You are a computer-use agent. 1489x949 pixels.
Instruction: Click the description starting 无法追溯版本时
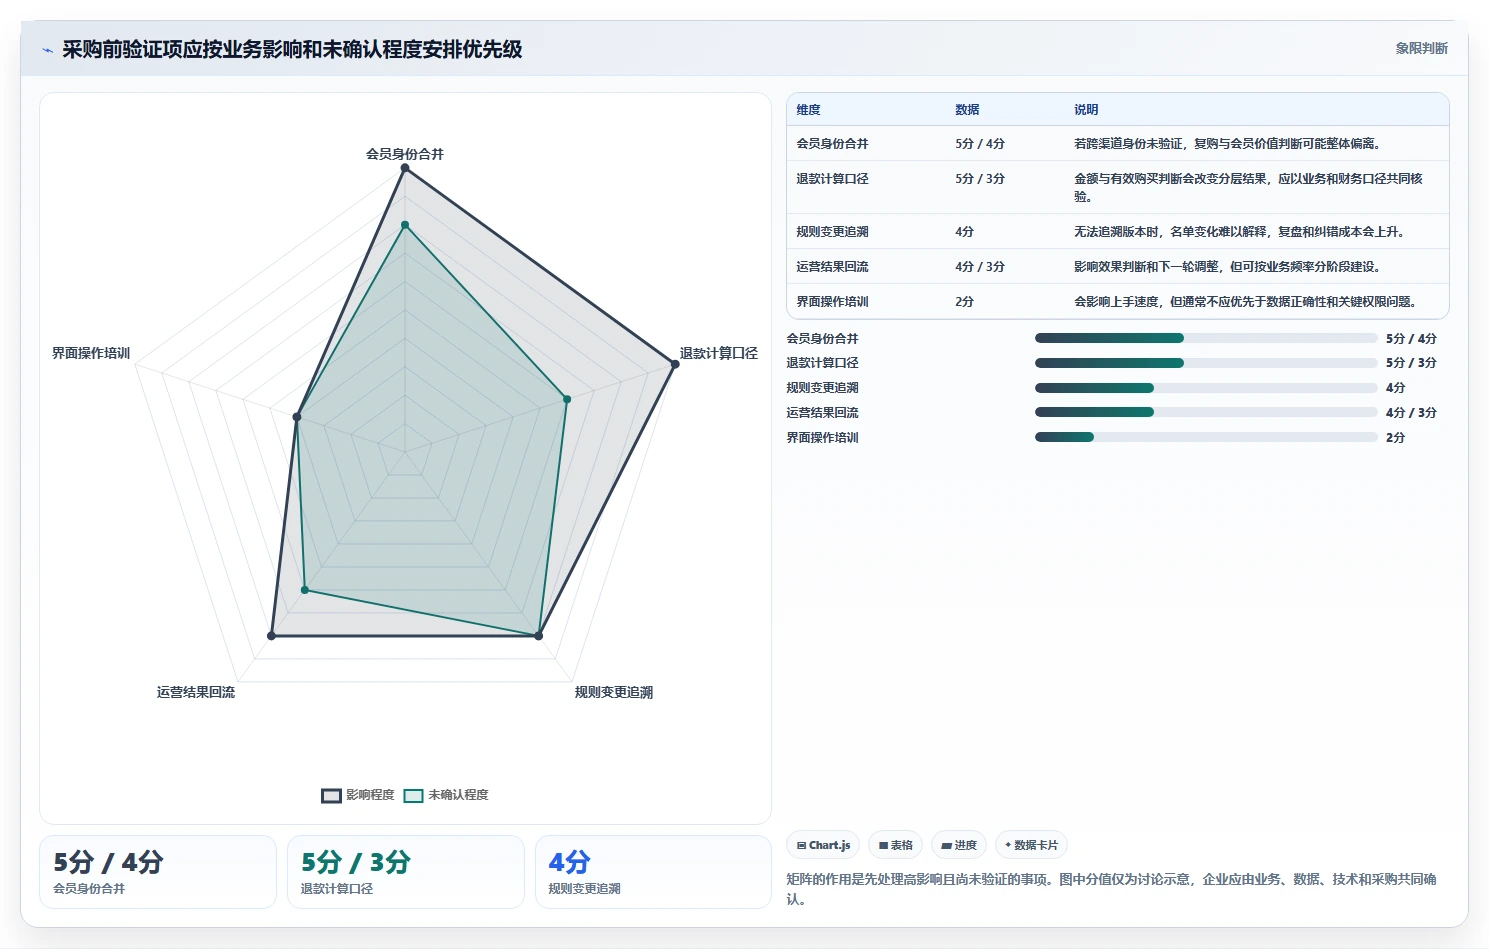[1242, 232]
